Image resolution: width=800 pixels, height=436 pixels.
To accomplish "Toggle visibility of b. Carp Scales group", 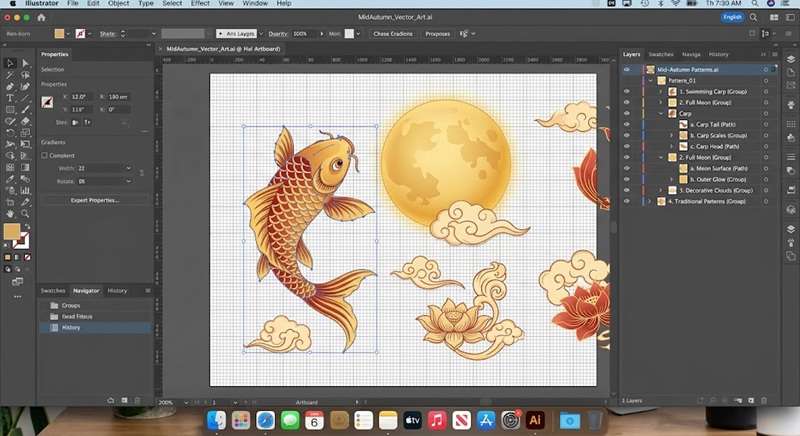I will pyautogui.click(x=627, y=135).
